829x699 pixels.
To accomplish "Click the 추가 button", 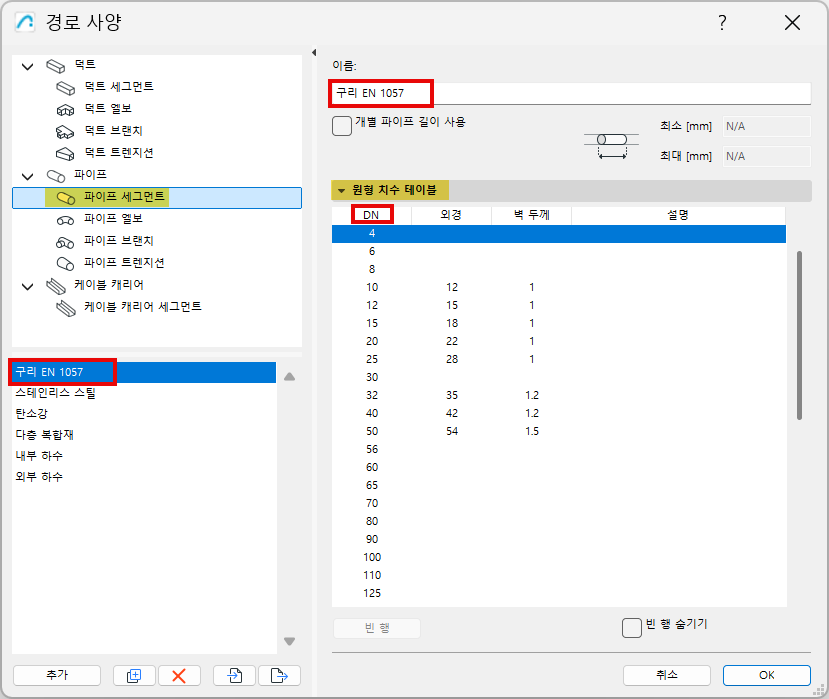I will click(x=57, y=675).
